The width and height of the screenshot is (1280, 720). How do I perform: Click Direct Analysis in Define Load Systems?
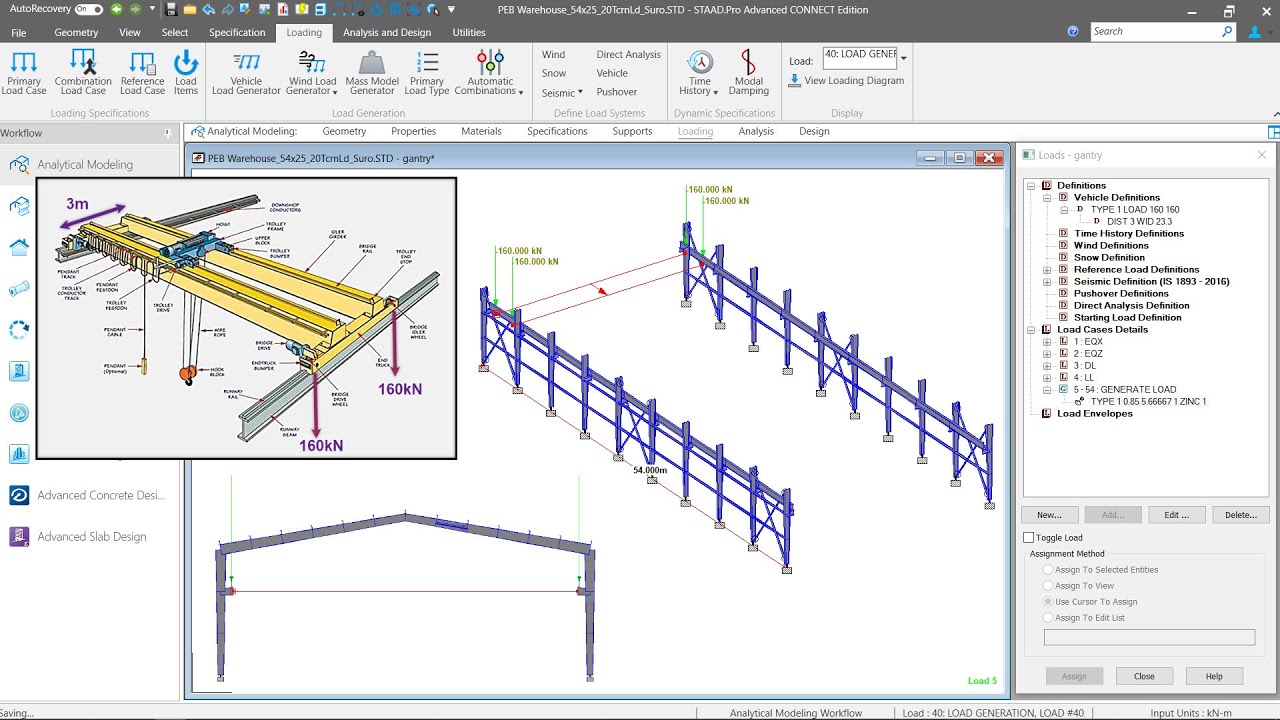coord(629,55)
